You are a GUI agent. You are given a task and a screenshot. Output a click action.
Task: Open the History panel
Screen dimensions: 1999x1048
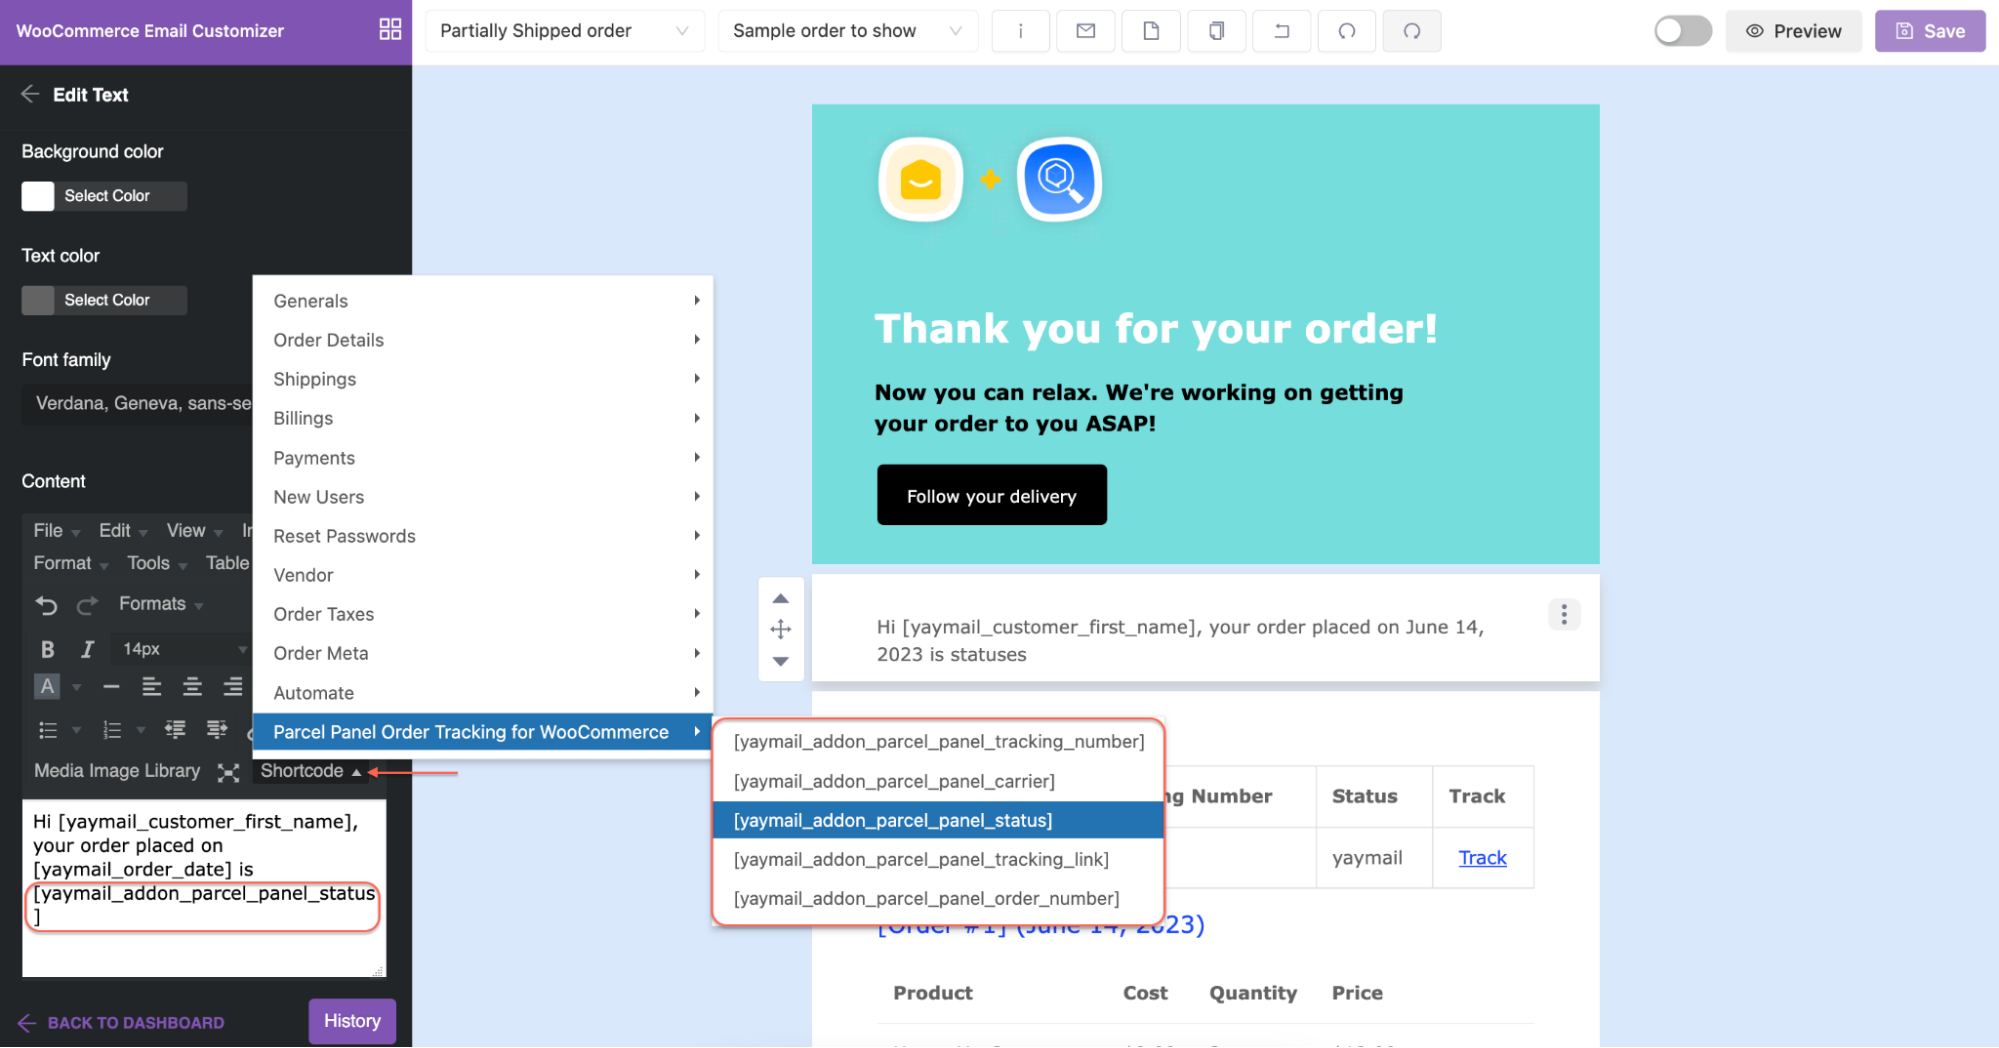(x=352, y=1021)
